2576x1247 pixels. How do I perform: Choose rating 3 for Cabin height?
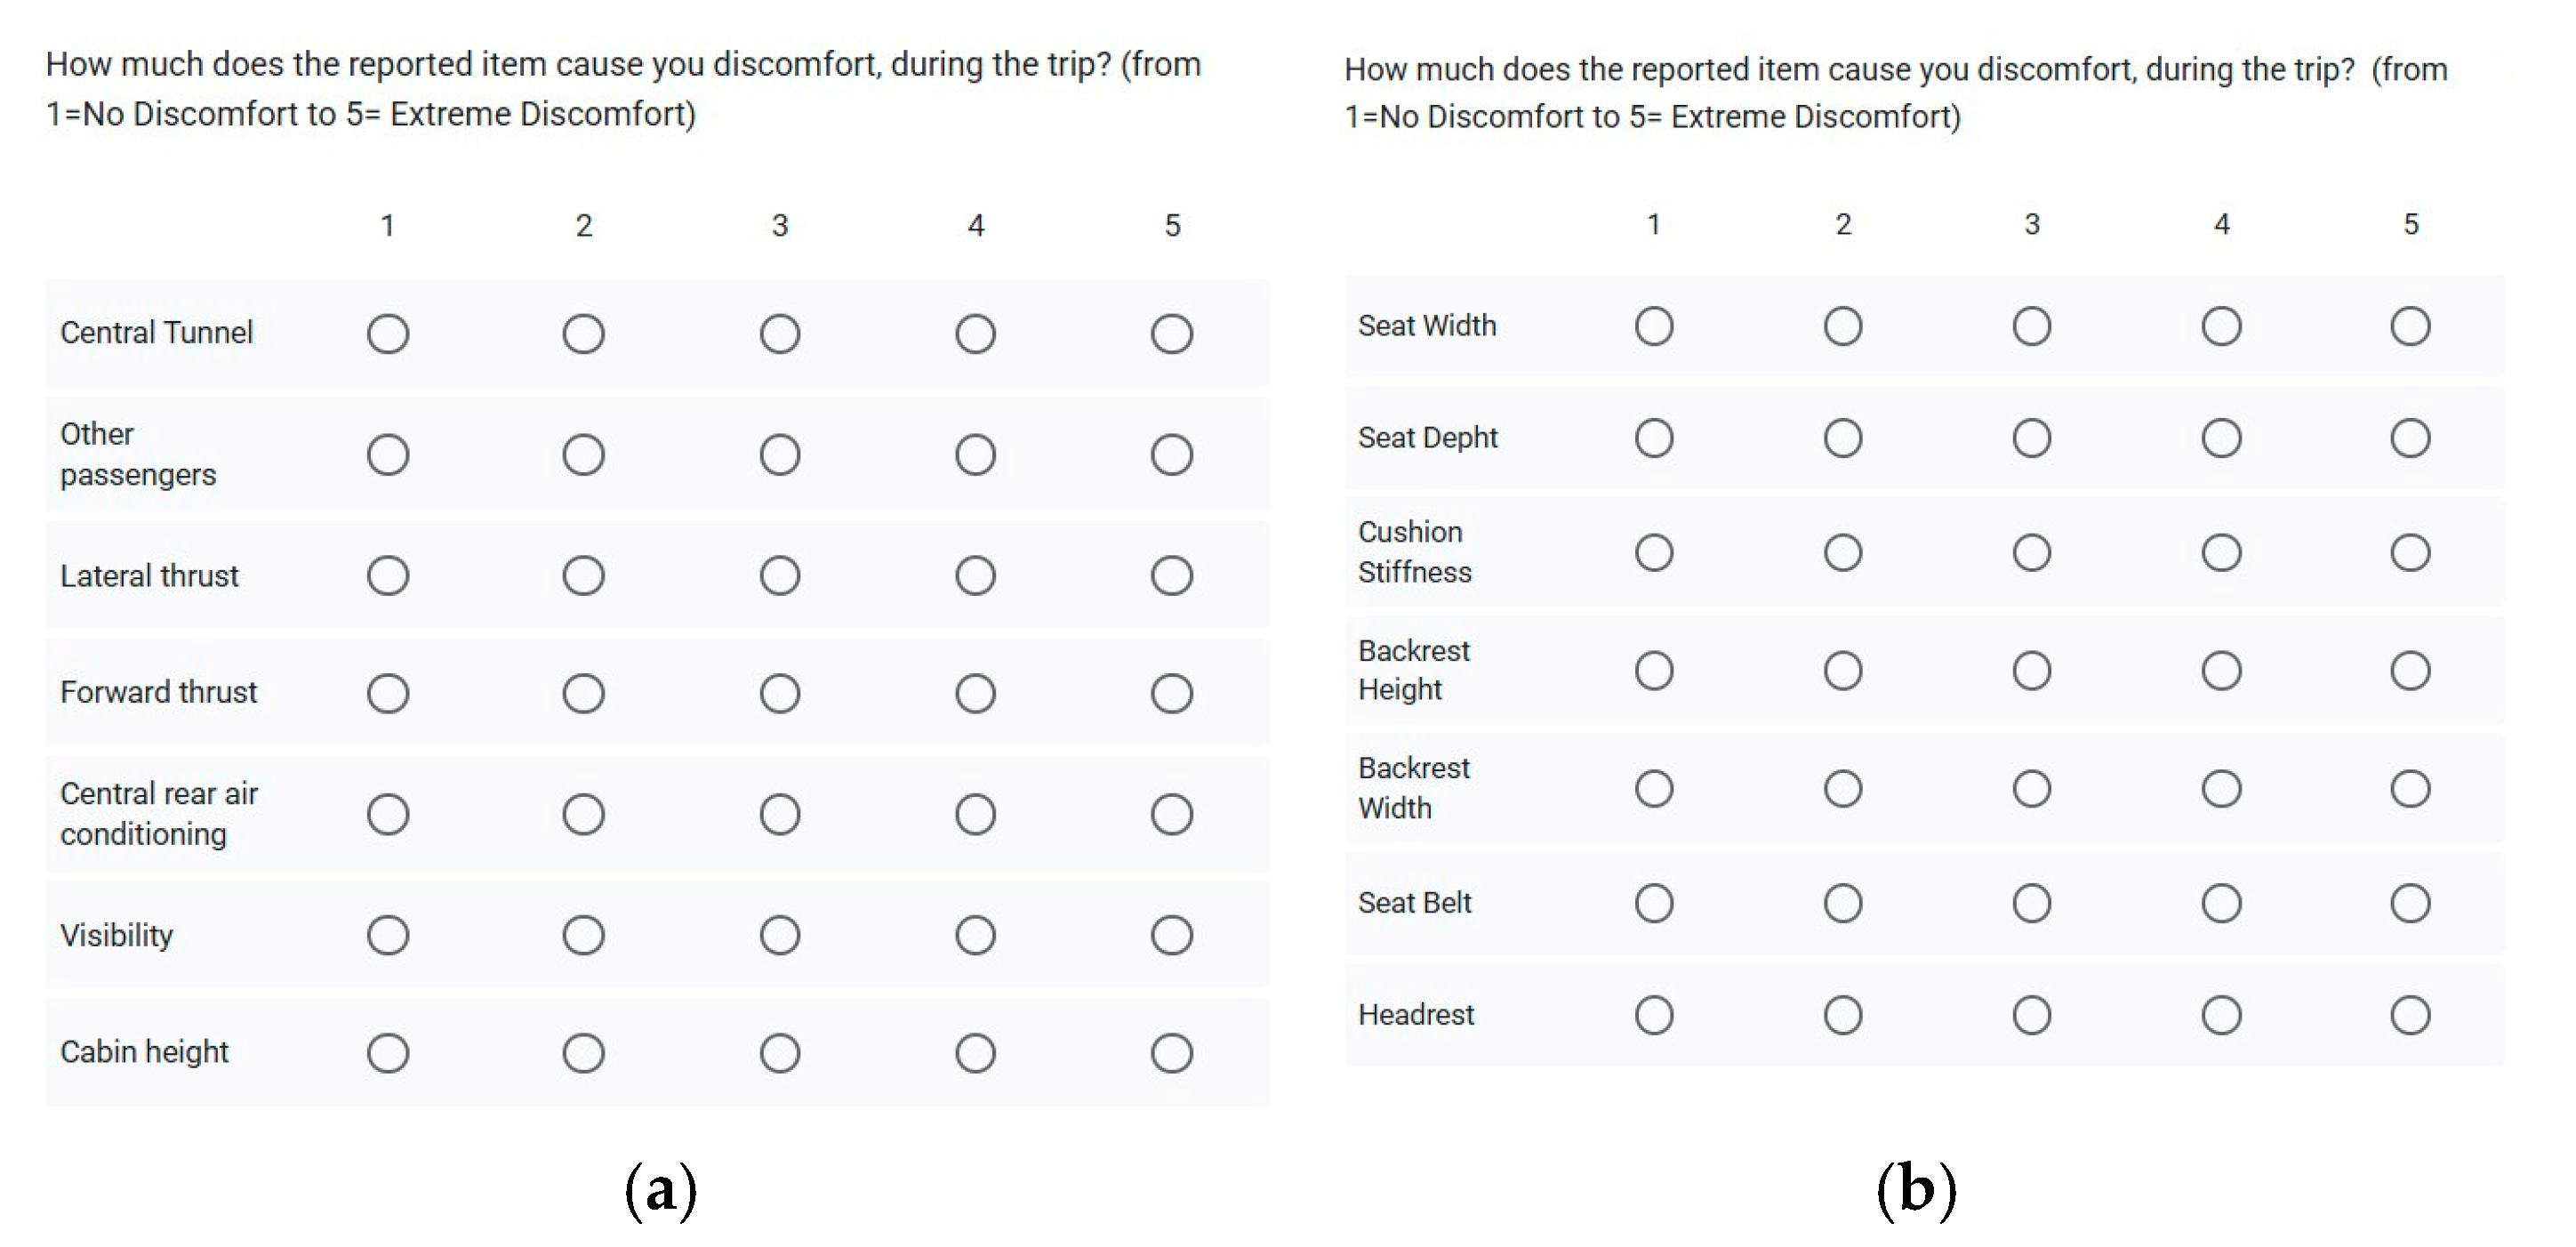779,1053
